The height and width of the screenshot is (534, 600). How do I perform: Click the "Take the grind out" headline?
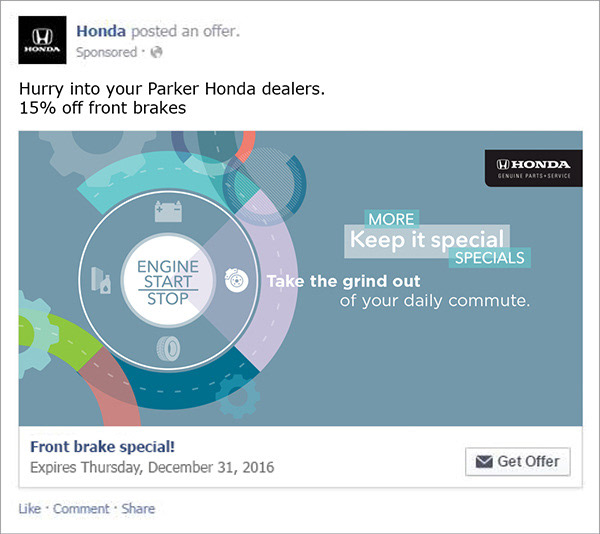[342, 281]
